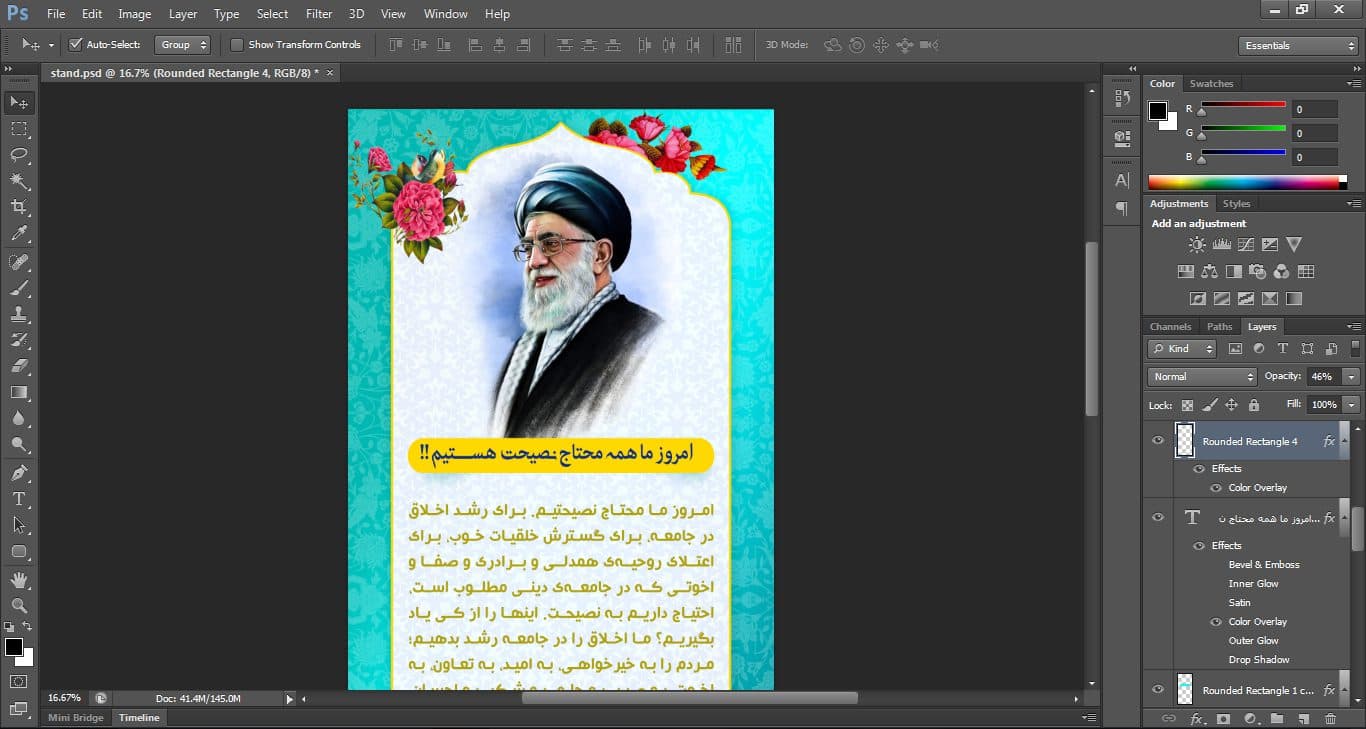Select the Rectangular Marquee tool

pyautogui.click(x=19, y=129)
